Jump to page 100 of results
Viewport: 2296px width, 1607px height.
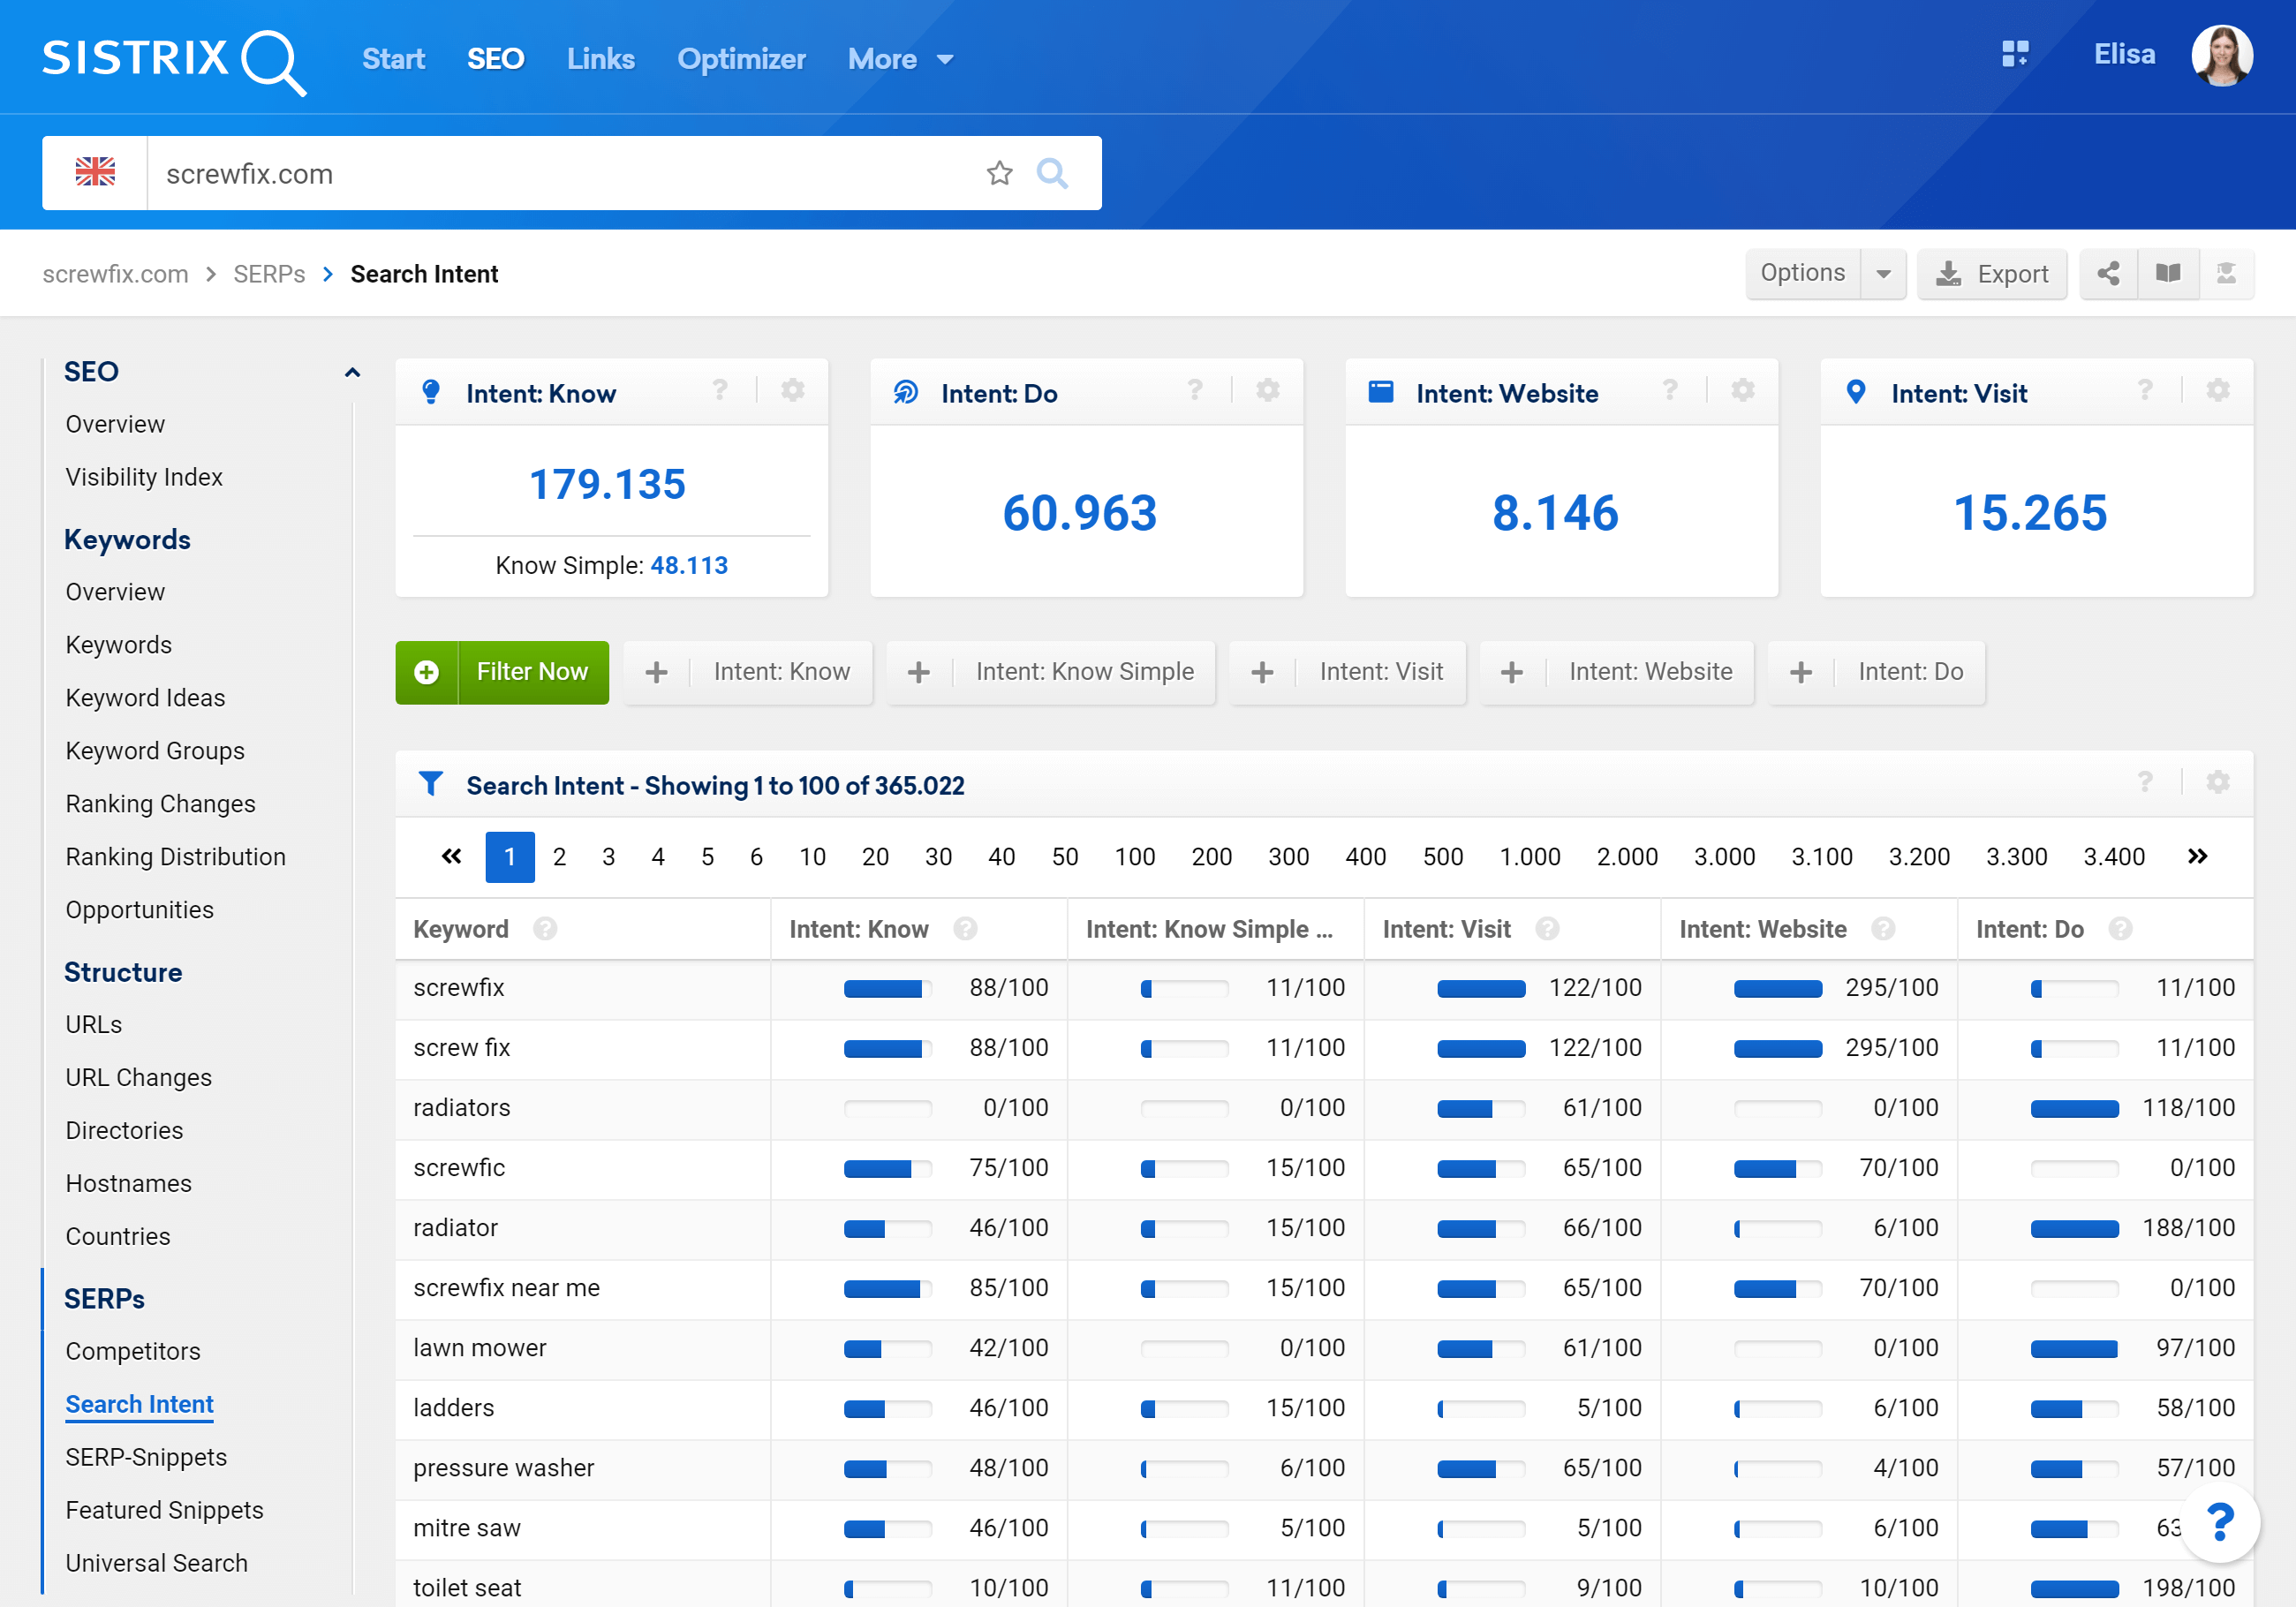click(1135, 856)
